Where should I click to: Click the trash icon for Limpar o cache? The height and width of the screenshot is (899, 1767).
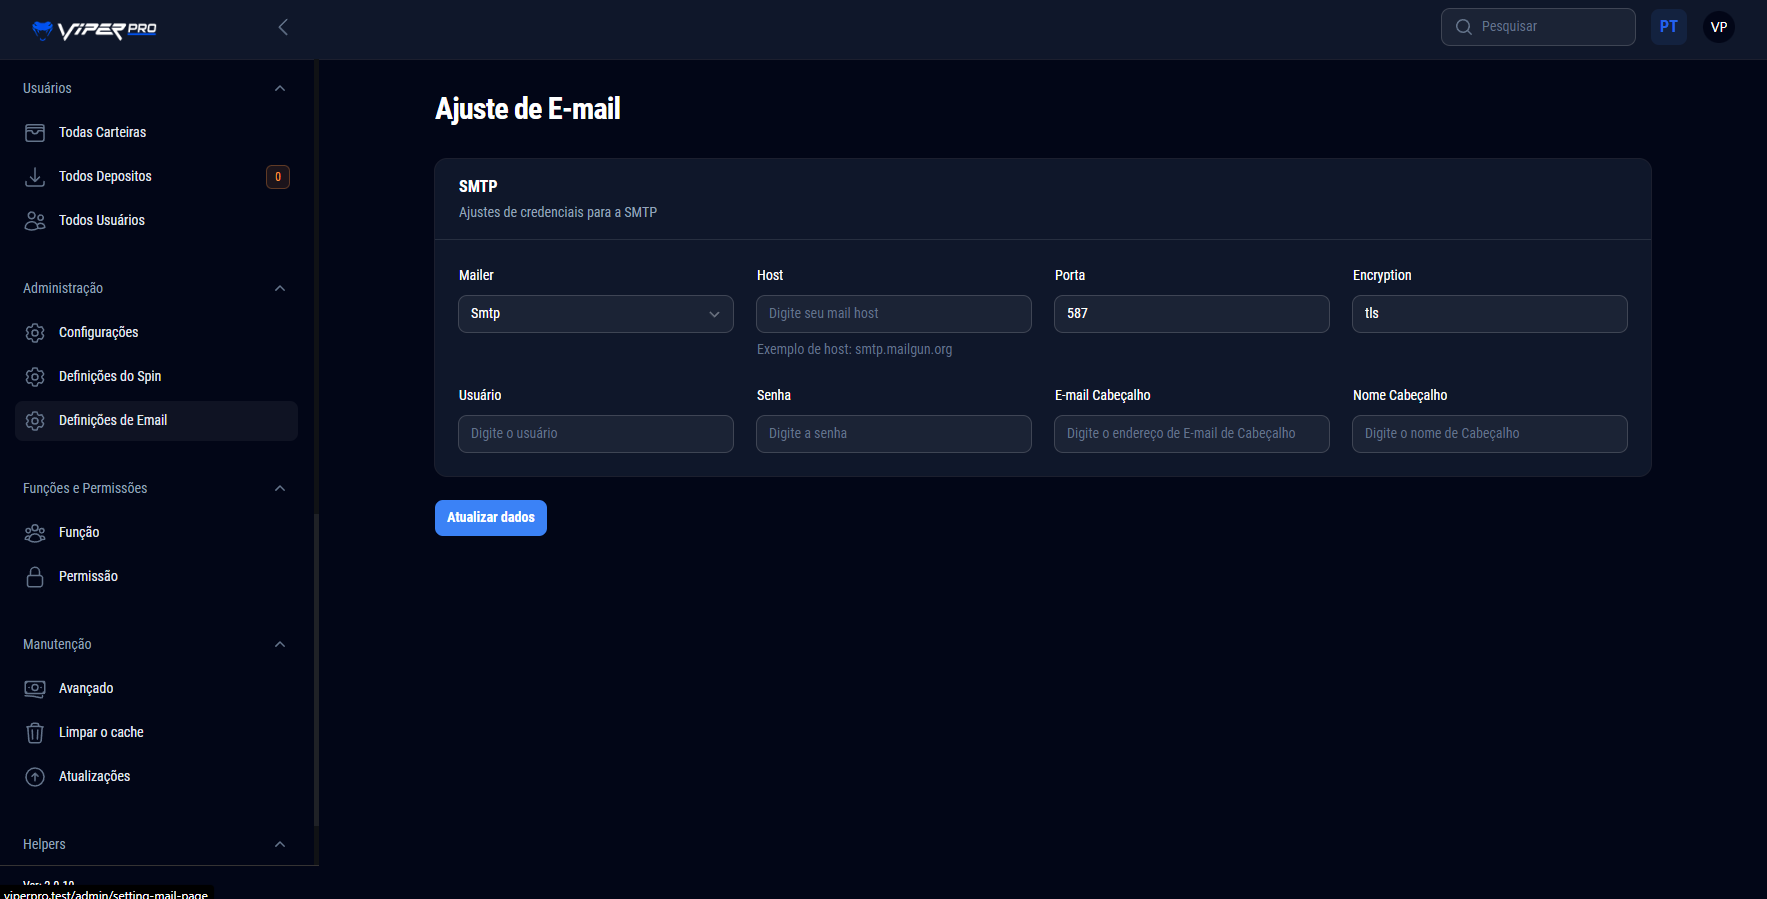[35, 733]
